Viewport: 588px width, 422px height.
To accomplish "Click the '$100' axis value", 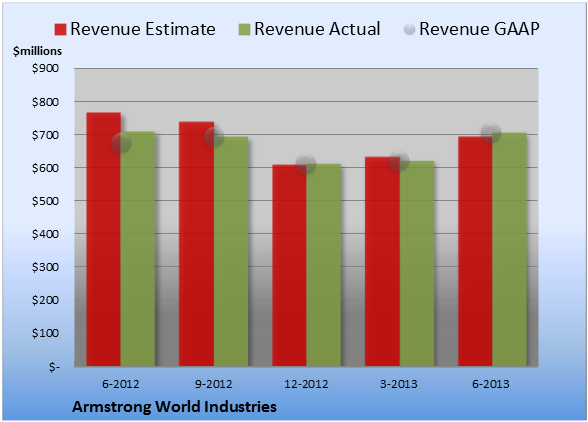I will click(x=45, y=333).
